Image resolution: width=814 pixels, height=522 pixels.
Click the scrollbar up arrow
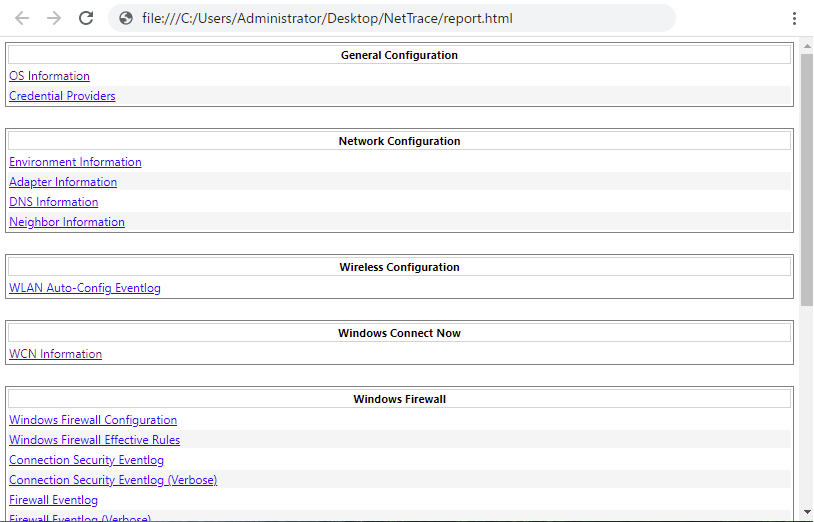point(807,46)
